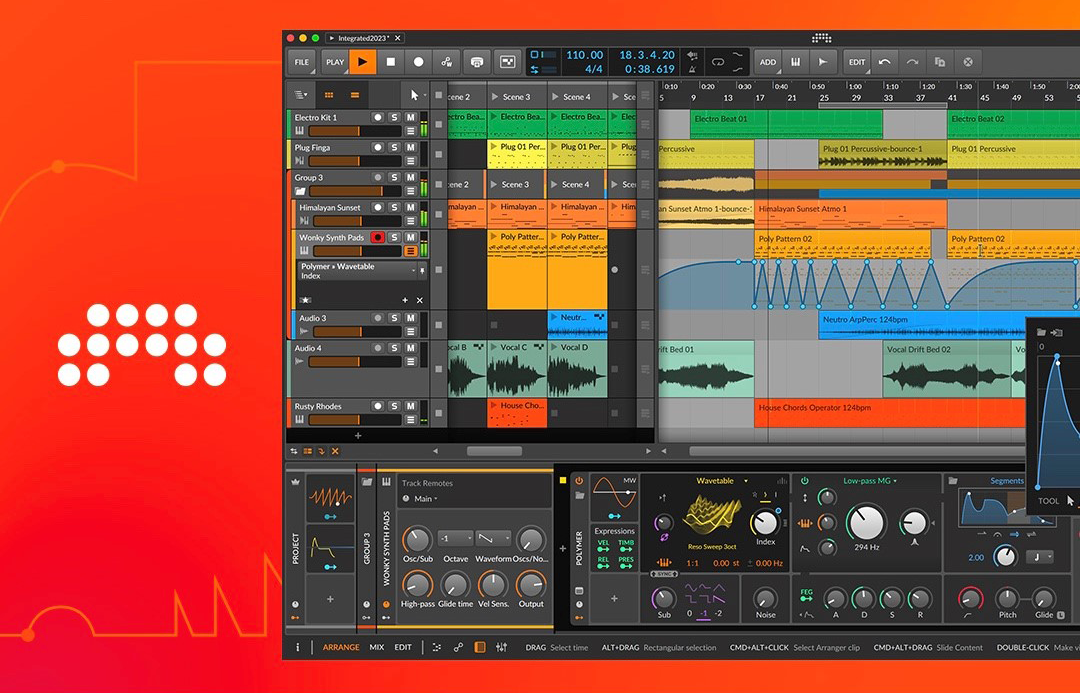Open the FILE menu

click(301, 62)
